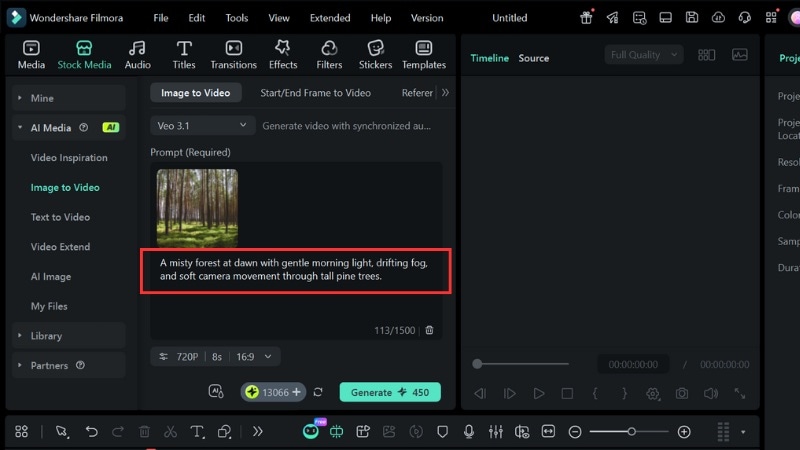
Task: Delete prompt text with trash icon
Action: point(430,330)
